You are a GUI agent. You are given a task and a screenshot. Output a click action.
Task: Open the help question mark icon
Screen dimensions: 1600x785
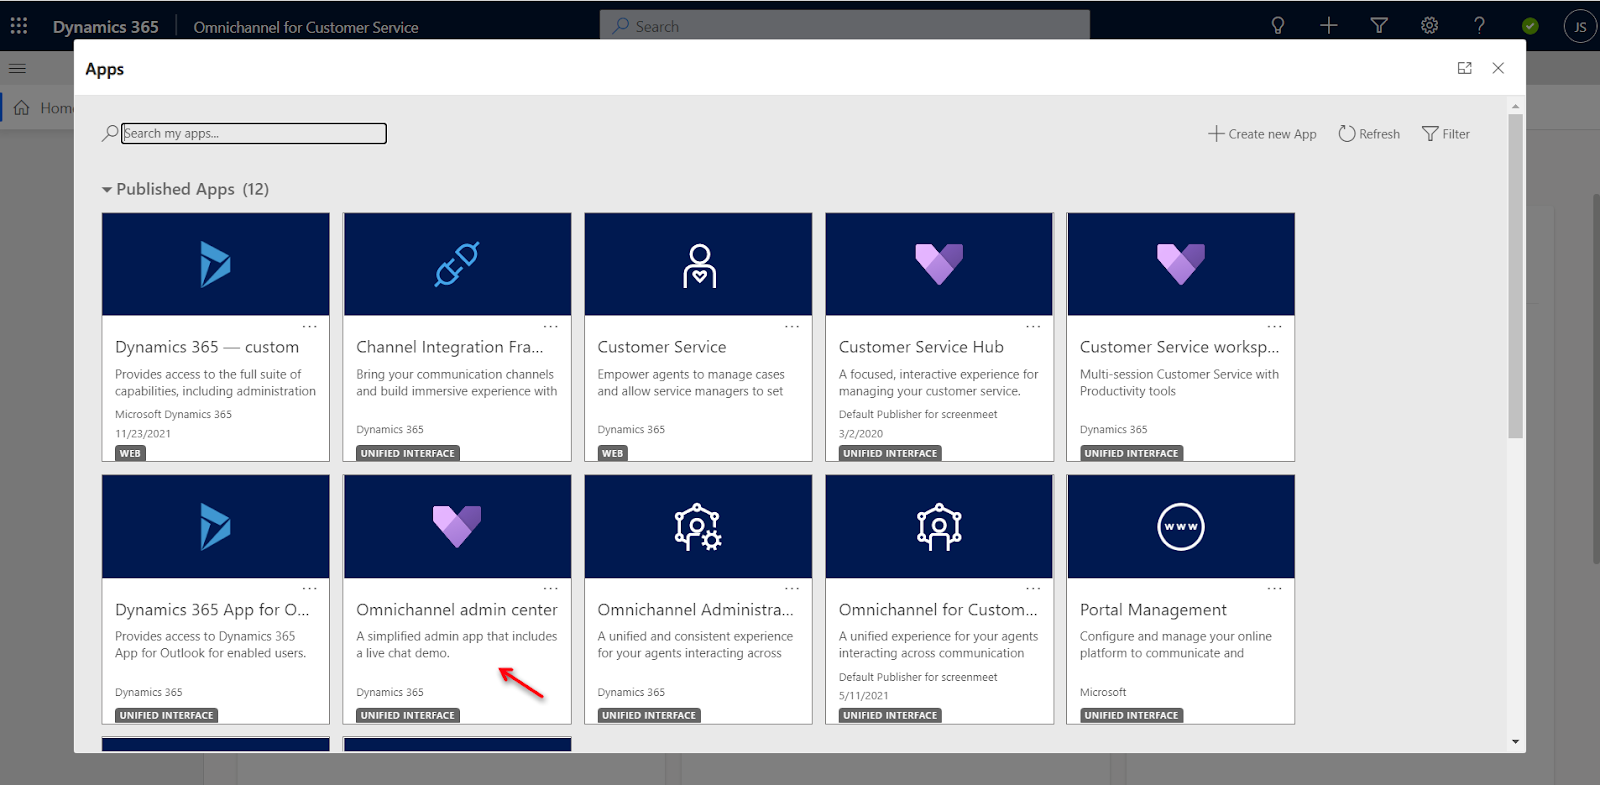(1479, 26)
